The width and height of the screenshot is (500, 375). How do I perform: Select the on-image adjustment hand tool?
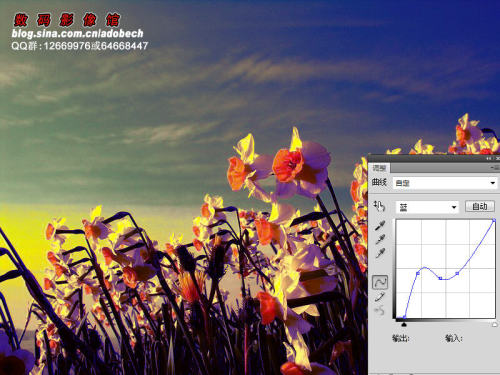(379, 206)
